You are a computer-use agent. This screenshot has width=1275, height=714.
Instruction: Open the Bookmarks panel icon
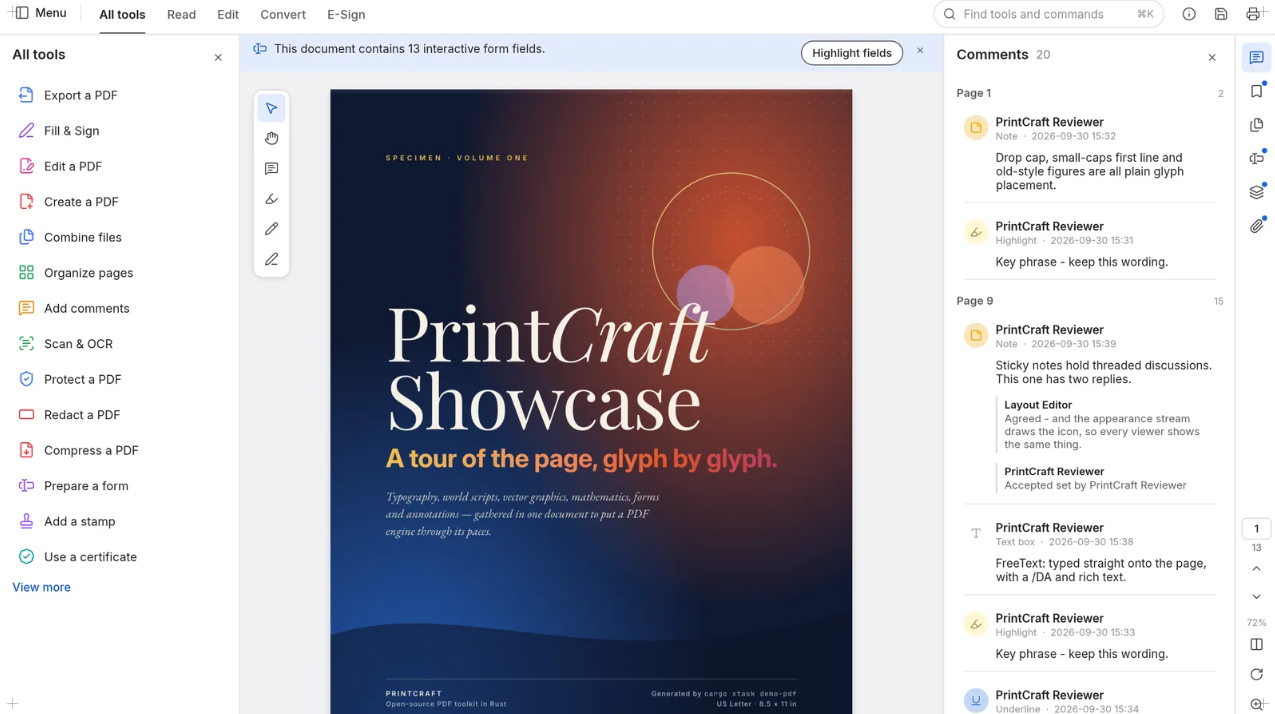pyautogui.click(x=1256, y=91)
